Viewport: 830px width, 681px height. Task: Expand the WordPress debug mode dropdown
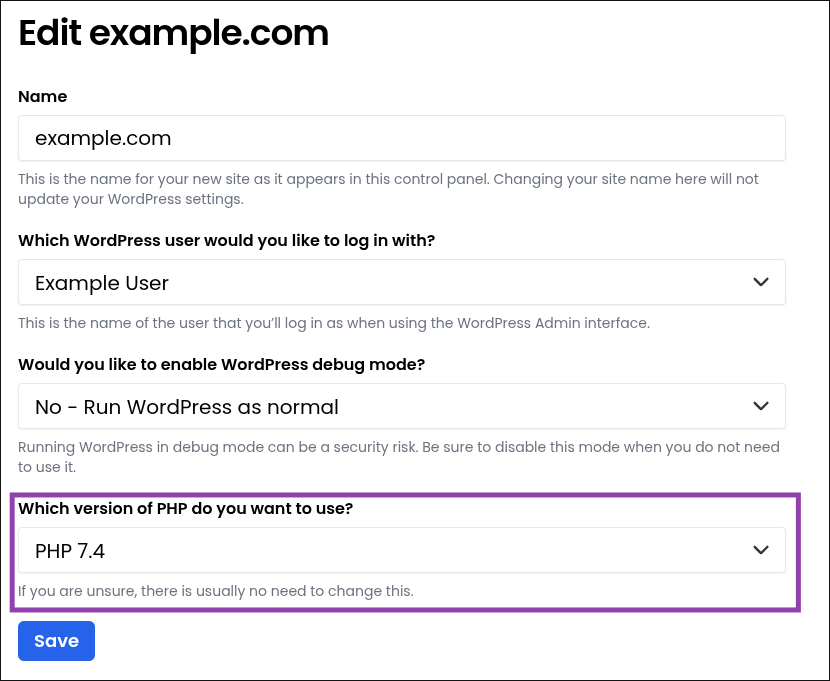[400, 407]
